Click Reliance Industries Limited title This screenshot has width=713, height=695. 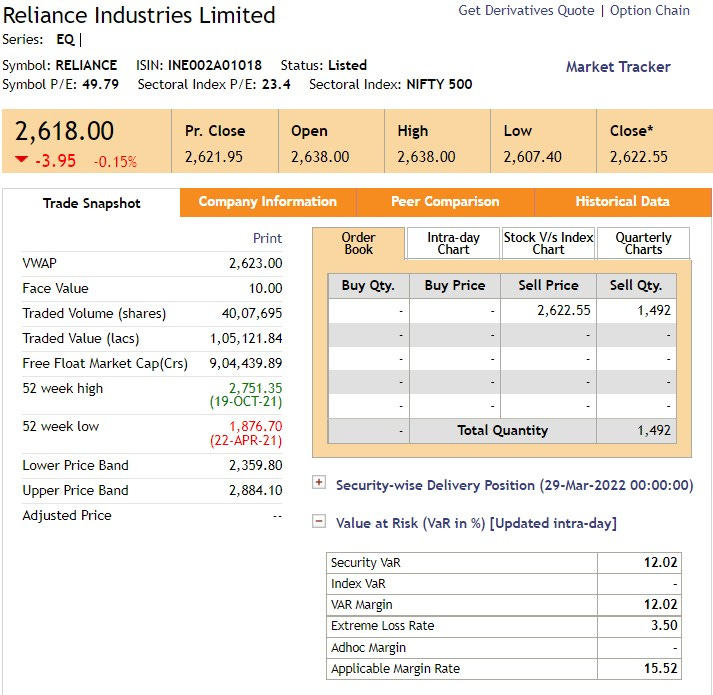coord(139,15)
